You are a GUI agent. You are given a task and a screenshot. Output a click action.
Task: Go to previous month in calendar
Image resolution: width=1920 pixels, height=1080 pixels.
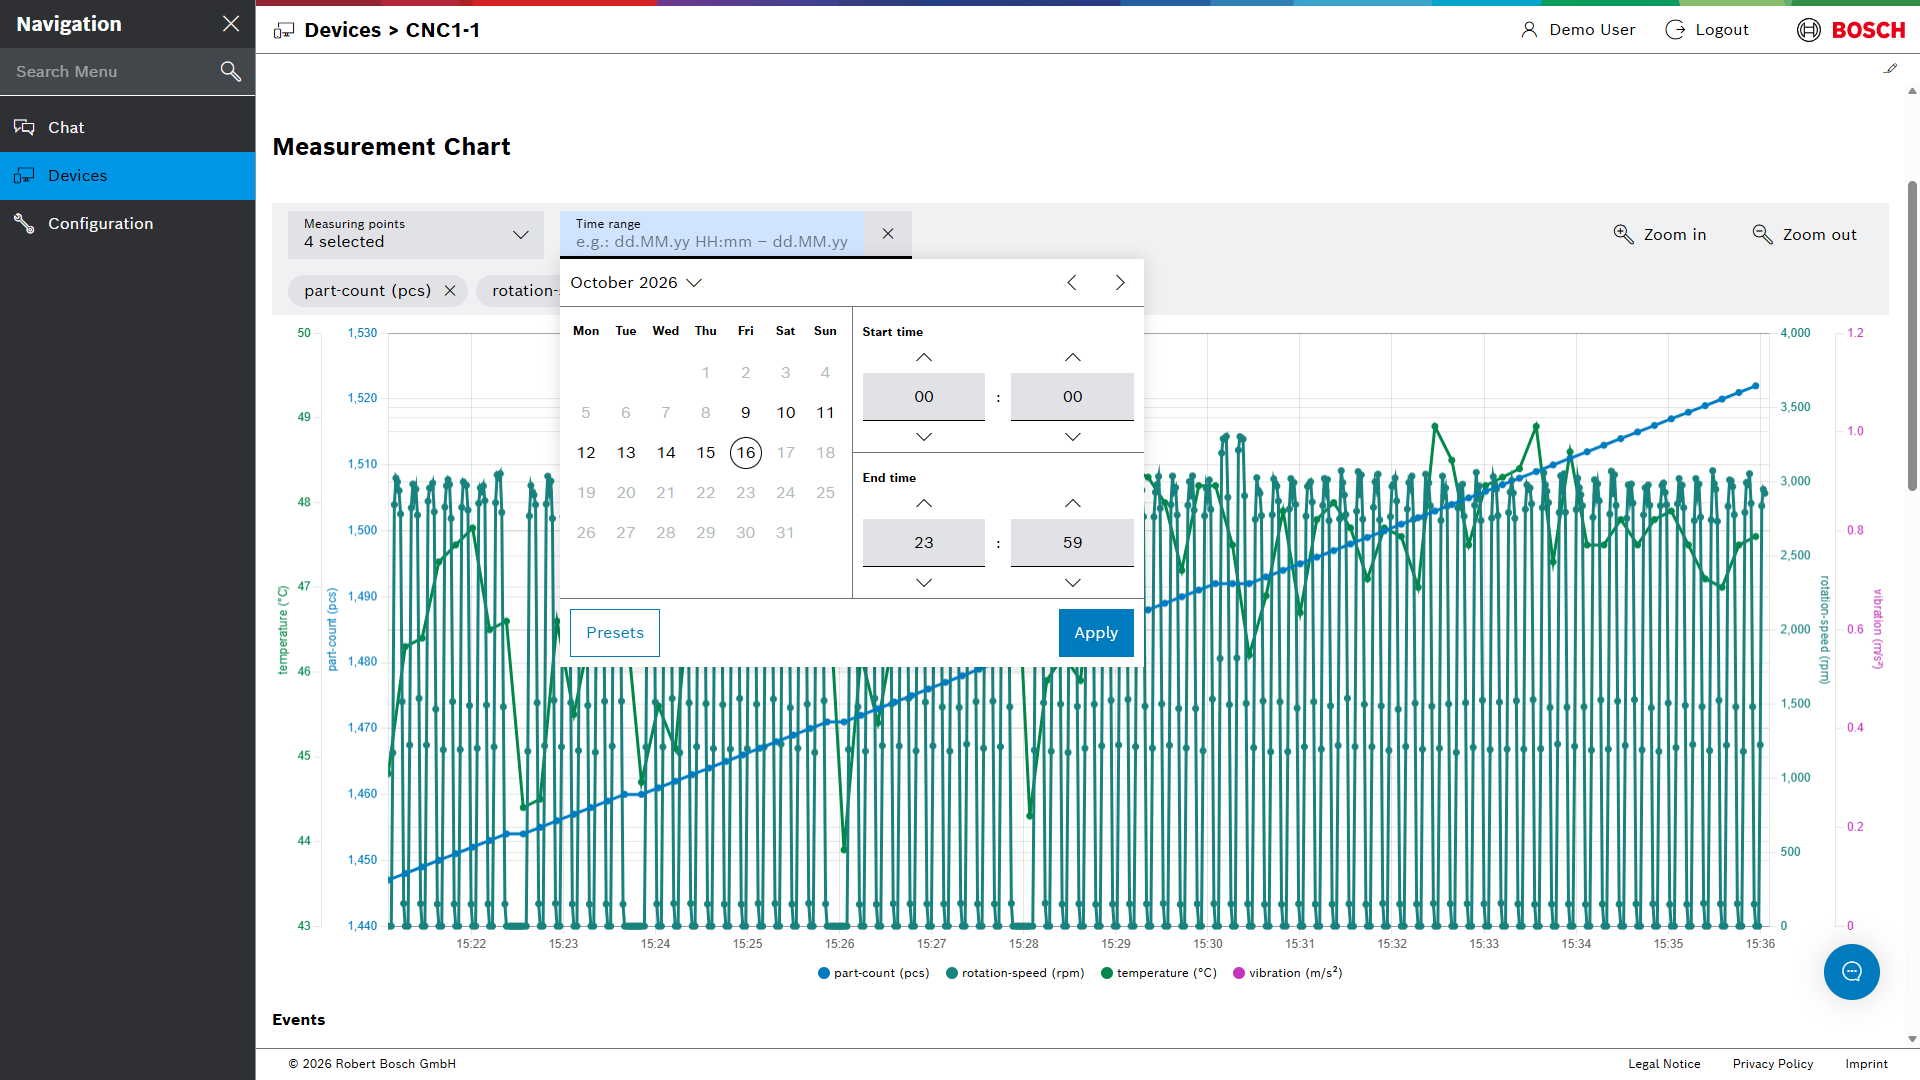pyautogui.click(x=1072, y=283)
